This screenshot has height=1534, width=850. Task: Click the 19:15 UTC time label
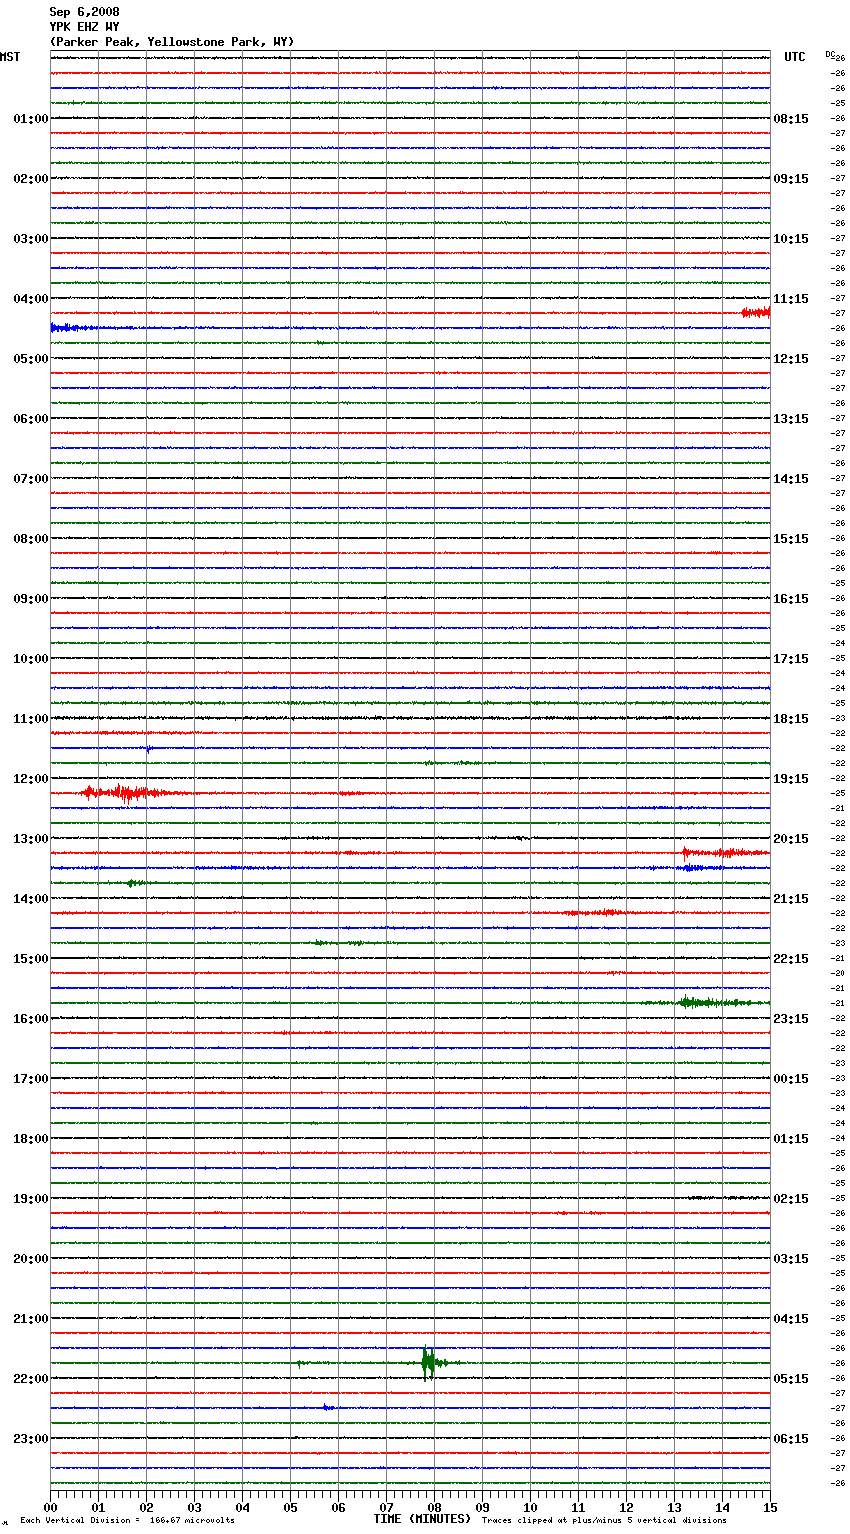pos(791,779)
